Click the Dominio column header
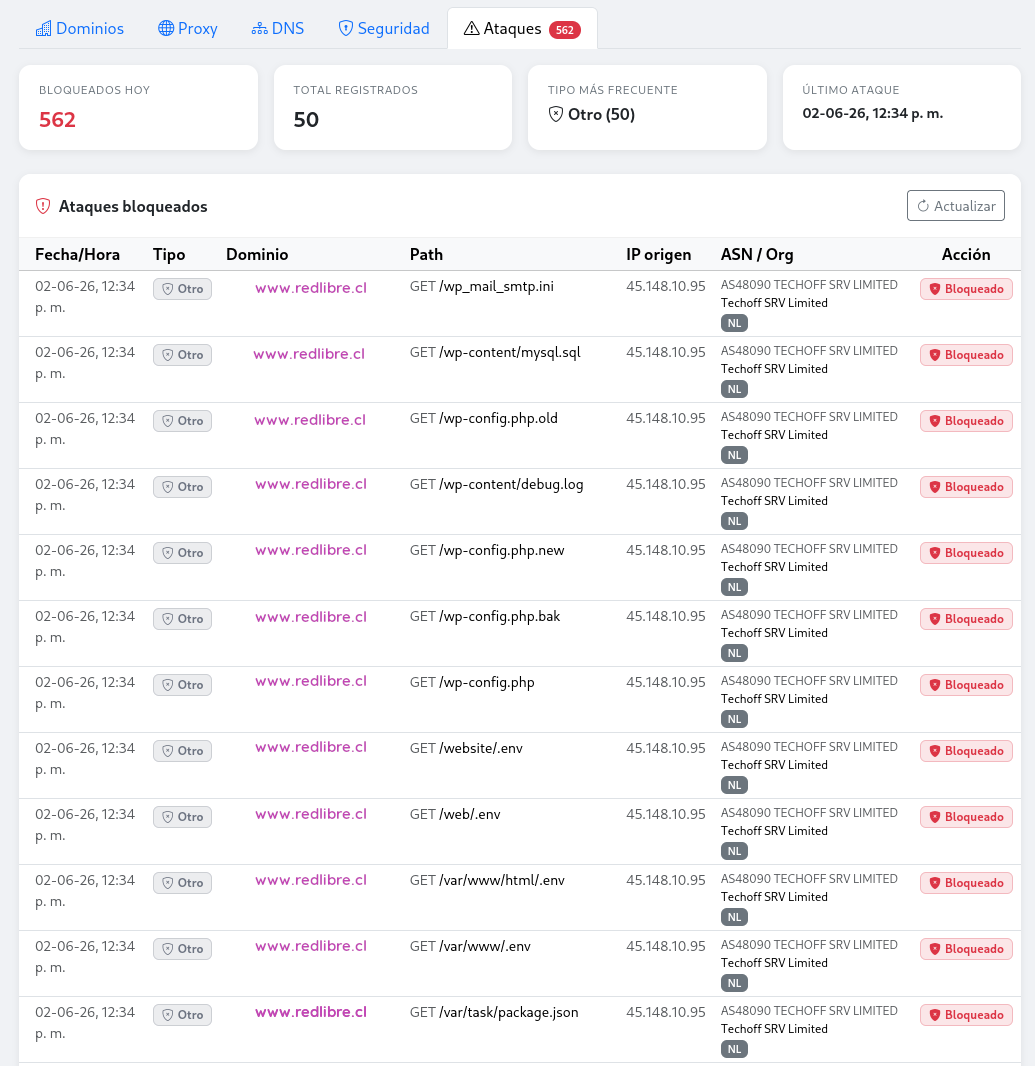1035x1066 pixels. pyautogui.click(x=257, y=254)
